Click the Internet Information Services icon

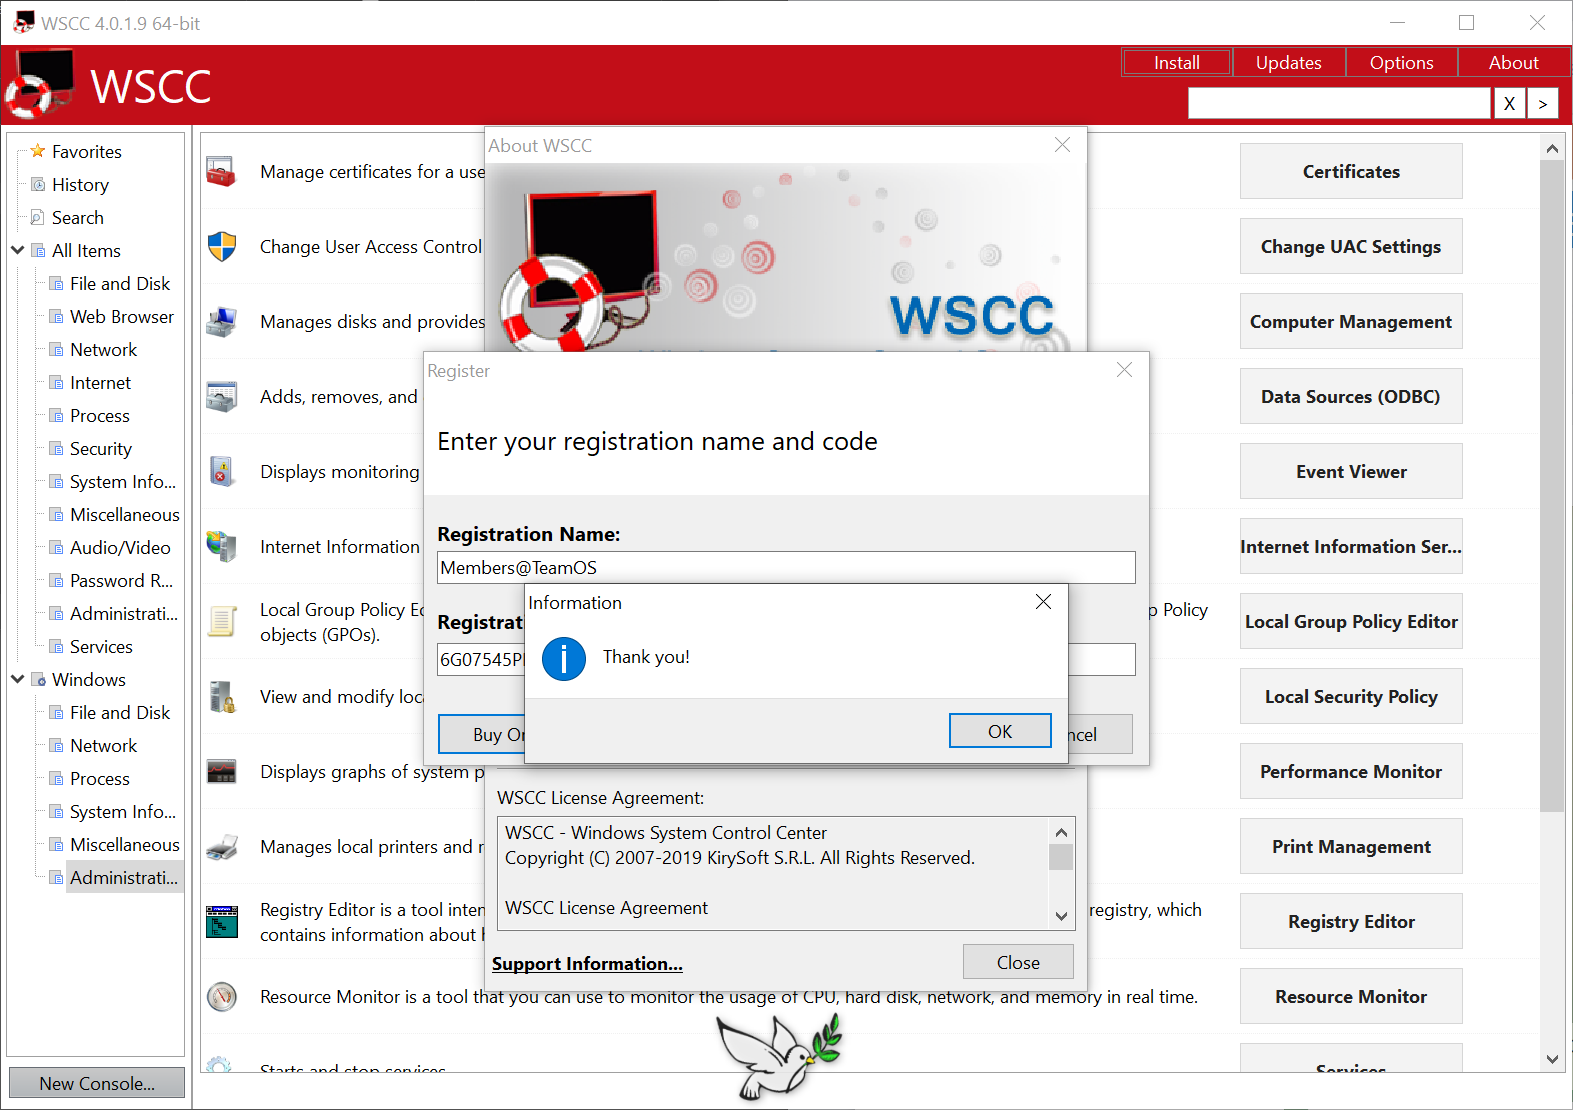[x=221, y=547]
